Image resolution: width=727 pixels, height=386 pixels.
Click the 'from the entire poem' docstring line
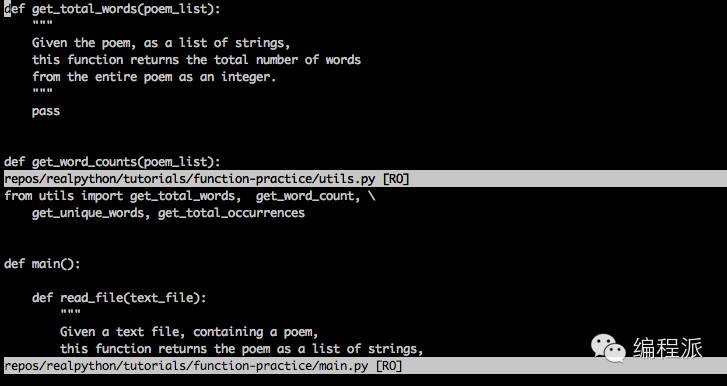click(154, 77)
